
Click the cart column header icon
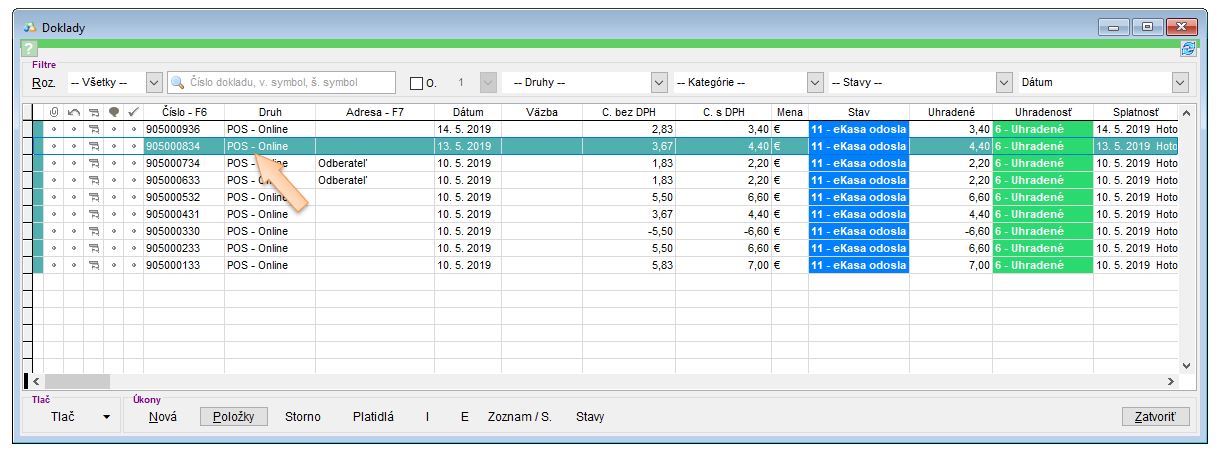click(94, 112)
